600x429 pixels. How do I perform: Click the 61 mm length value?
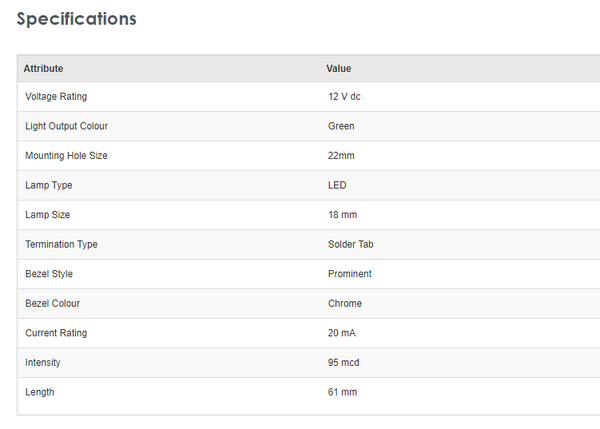(x=342, y=392)
